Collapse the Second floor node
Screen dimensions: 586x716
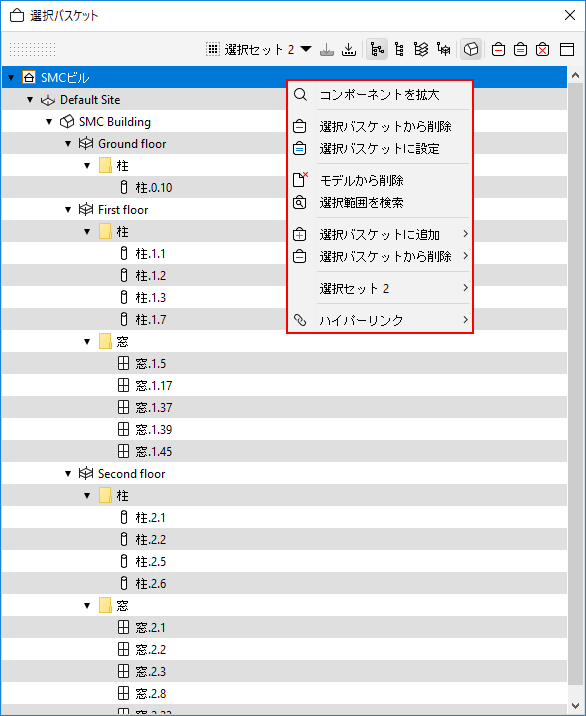coord(68,474)
